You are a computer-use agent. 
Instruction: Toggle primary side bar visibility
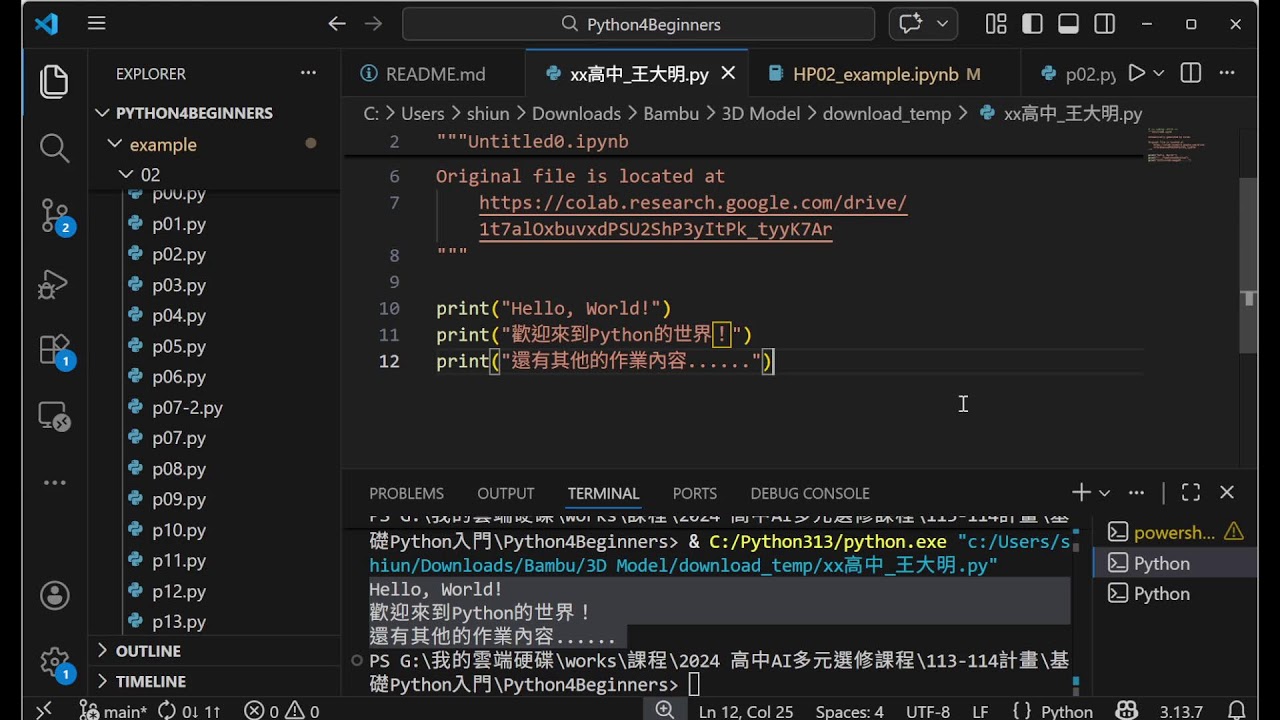pos(1032,24)
